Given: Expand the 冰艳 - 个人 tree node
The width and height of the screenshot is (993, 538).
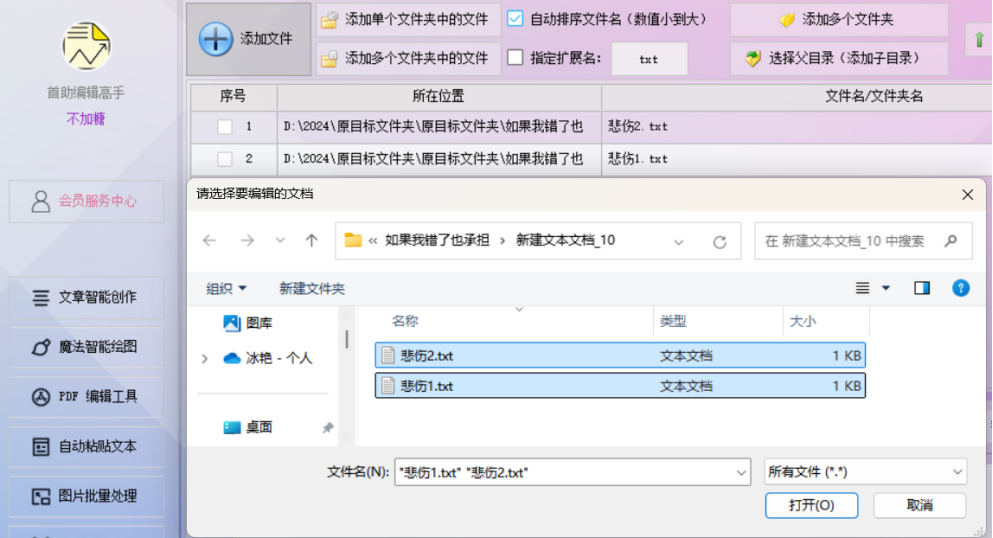Looking at the screenshot, I should pos(205,359).
